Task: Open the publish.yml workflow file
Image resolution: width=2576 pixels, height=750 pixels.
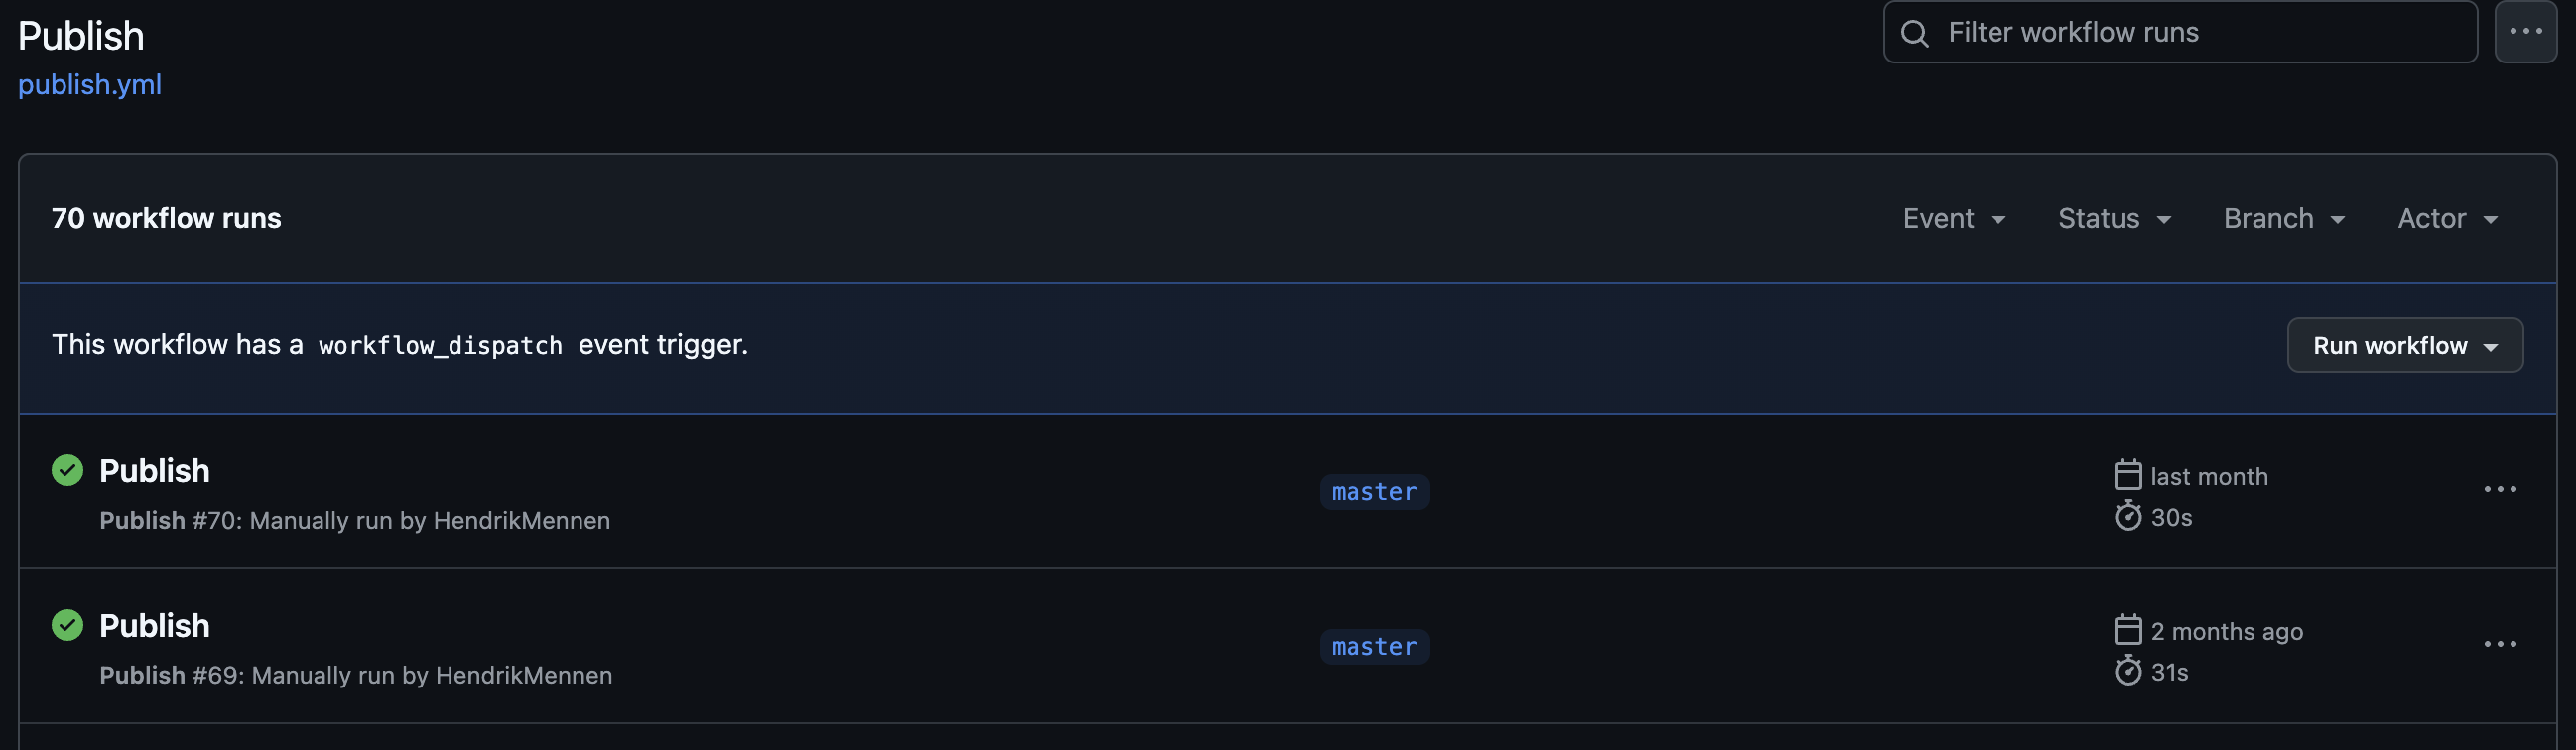Action: click(90, 85)
